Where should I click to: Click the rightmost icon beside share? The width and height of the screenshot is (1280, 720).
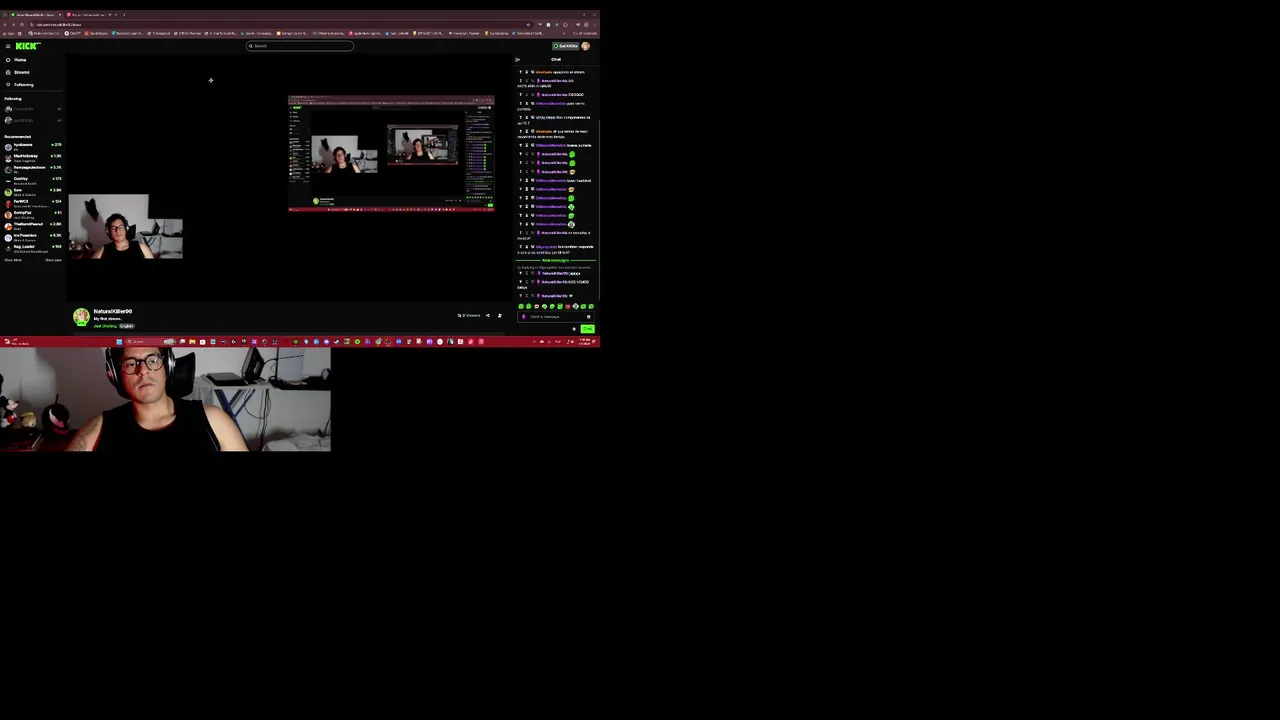coord(500,316)
